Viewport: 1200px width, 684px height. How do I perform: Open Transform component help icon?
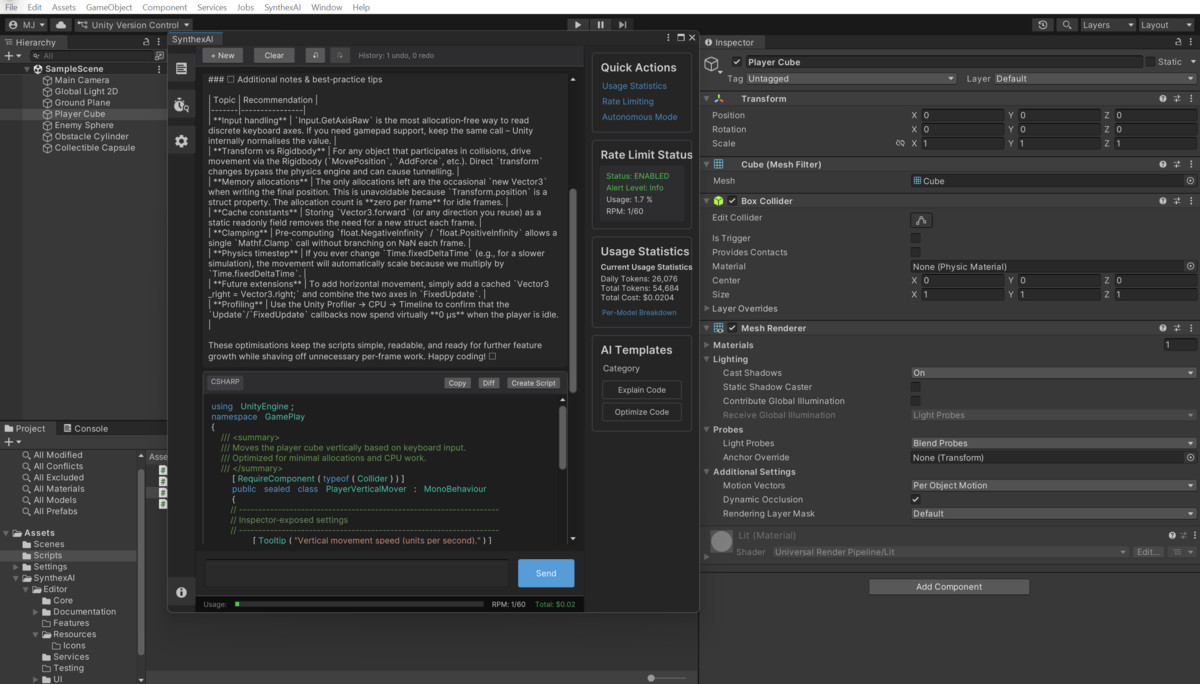click(x=1162, y=99)
